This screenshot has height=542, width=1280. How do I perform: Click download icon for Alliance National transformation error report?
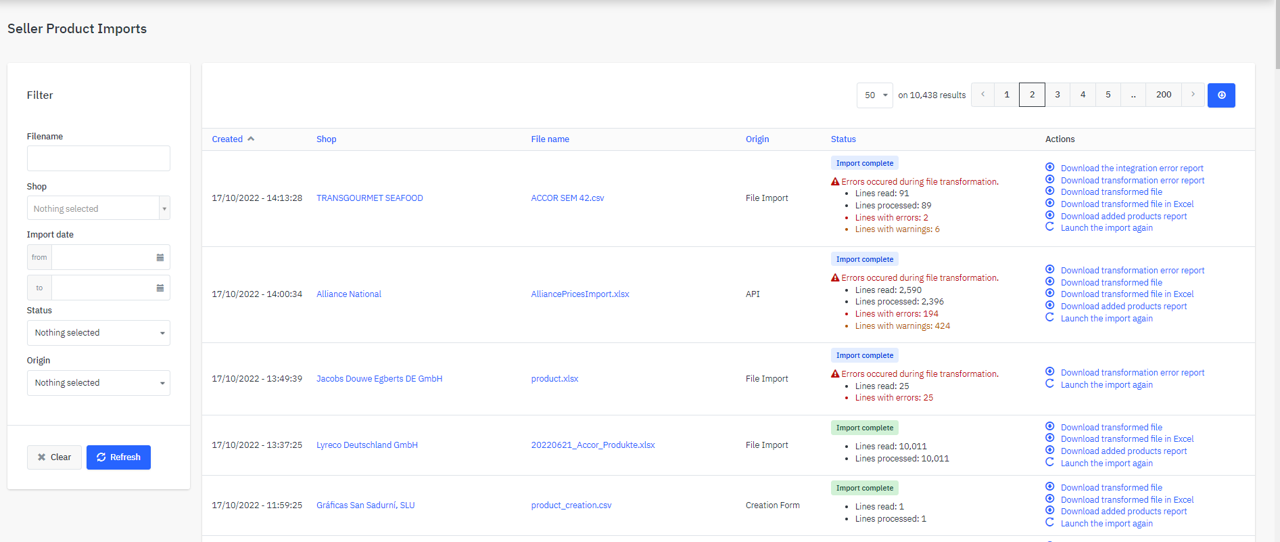(x=1050, y=270)
